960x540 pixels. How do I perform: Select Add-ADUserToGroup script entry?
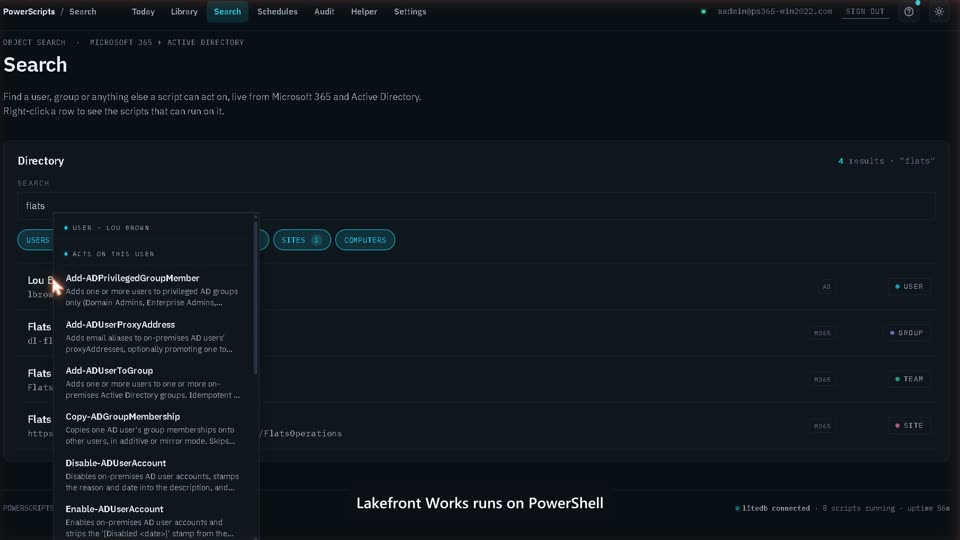pos(153,382)
